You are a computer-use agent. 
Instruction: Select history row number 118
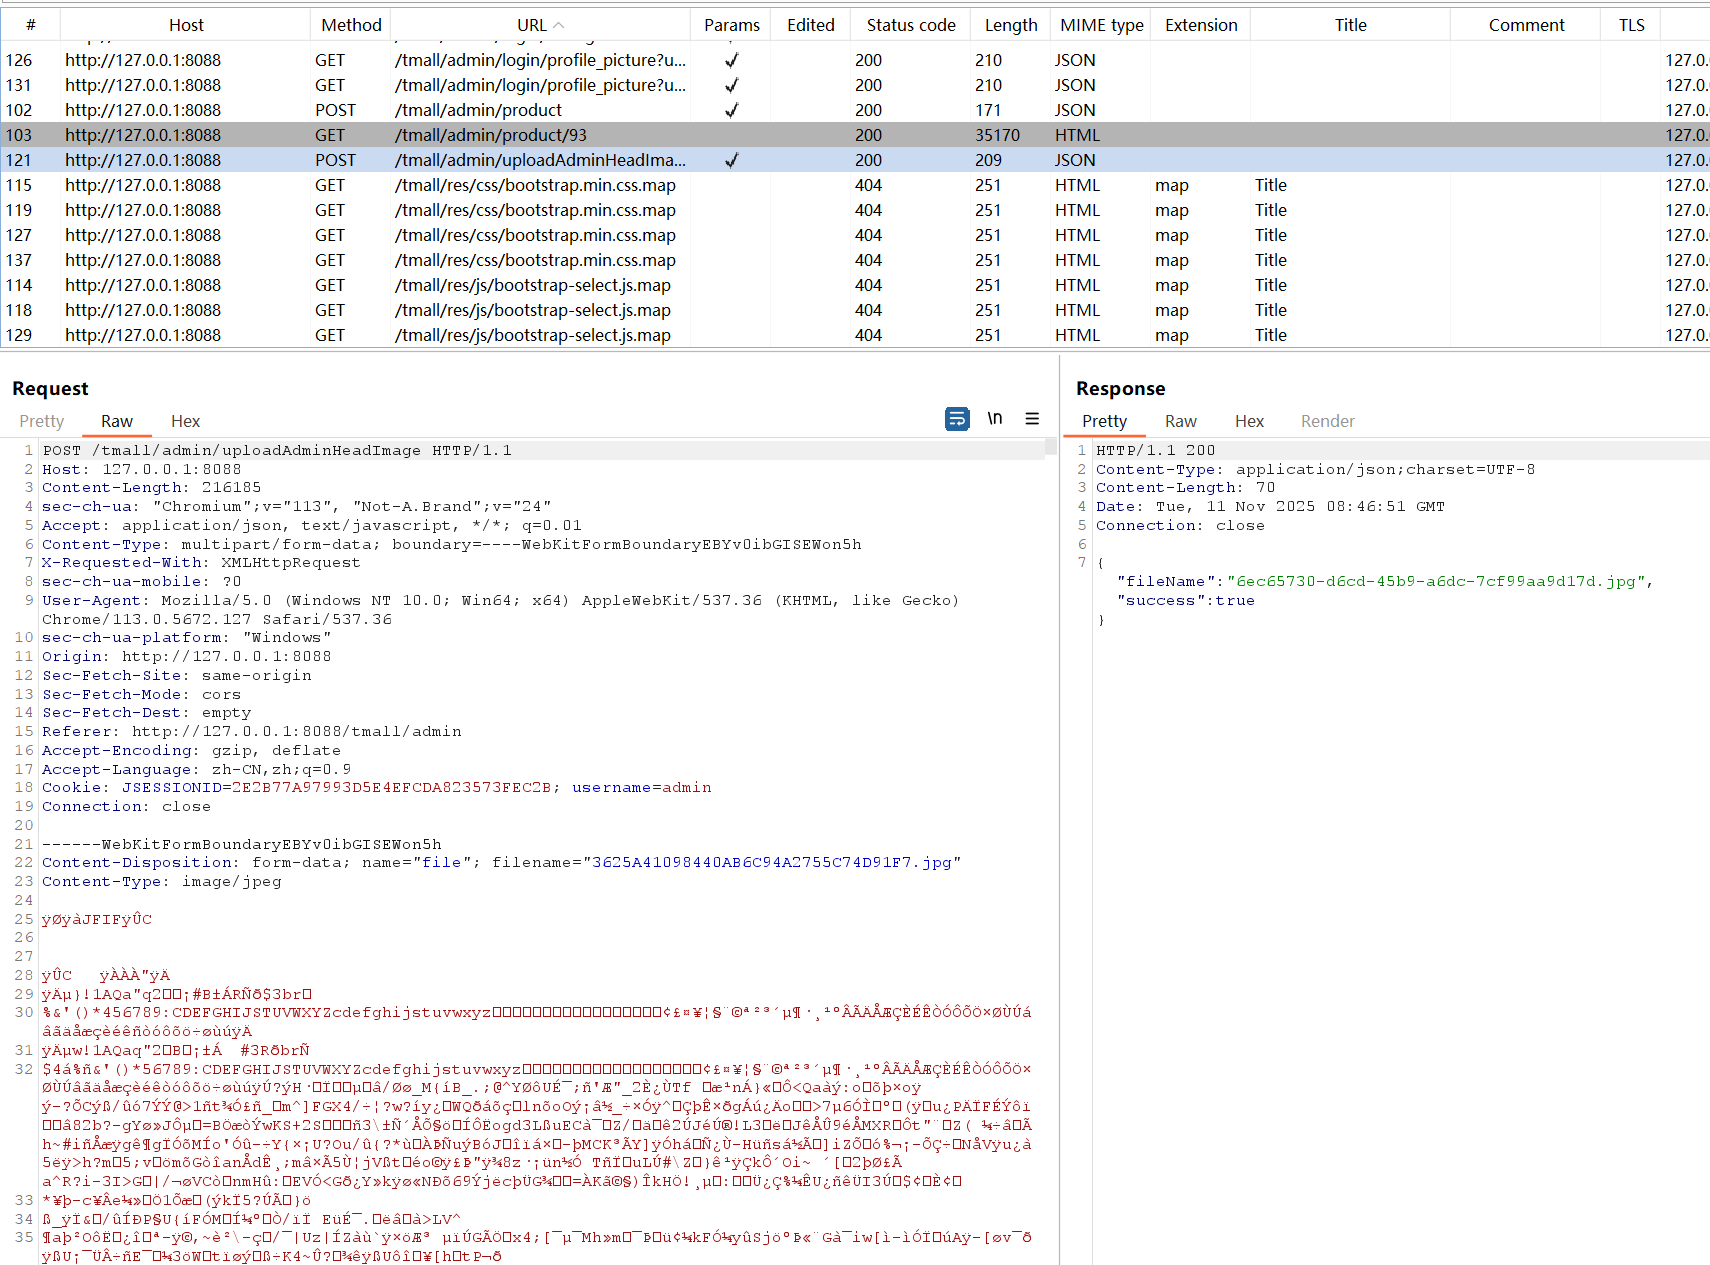pos(855,310)
